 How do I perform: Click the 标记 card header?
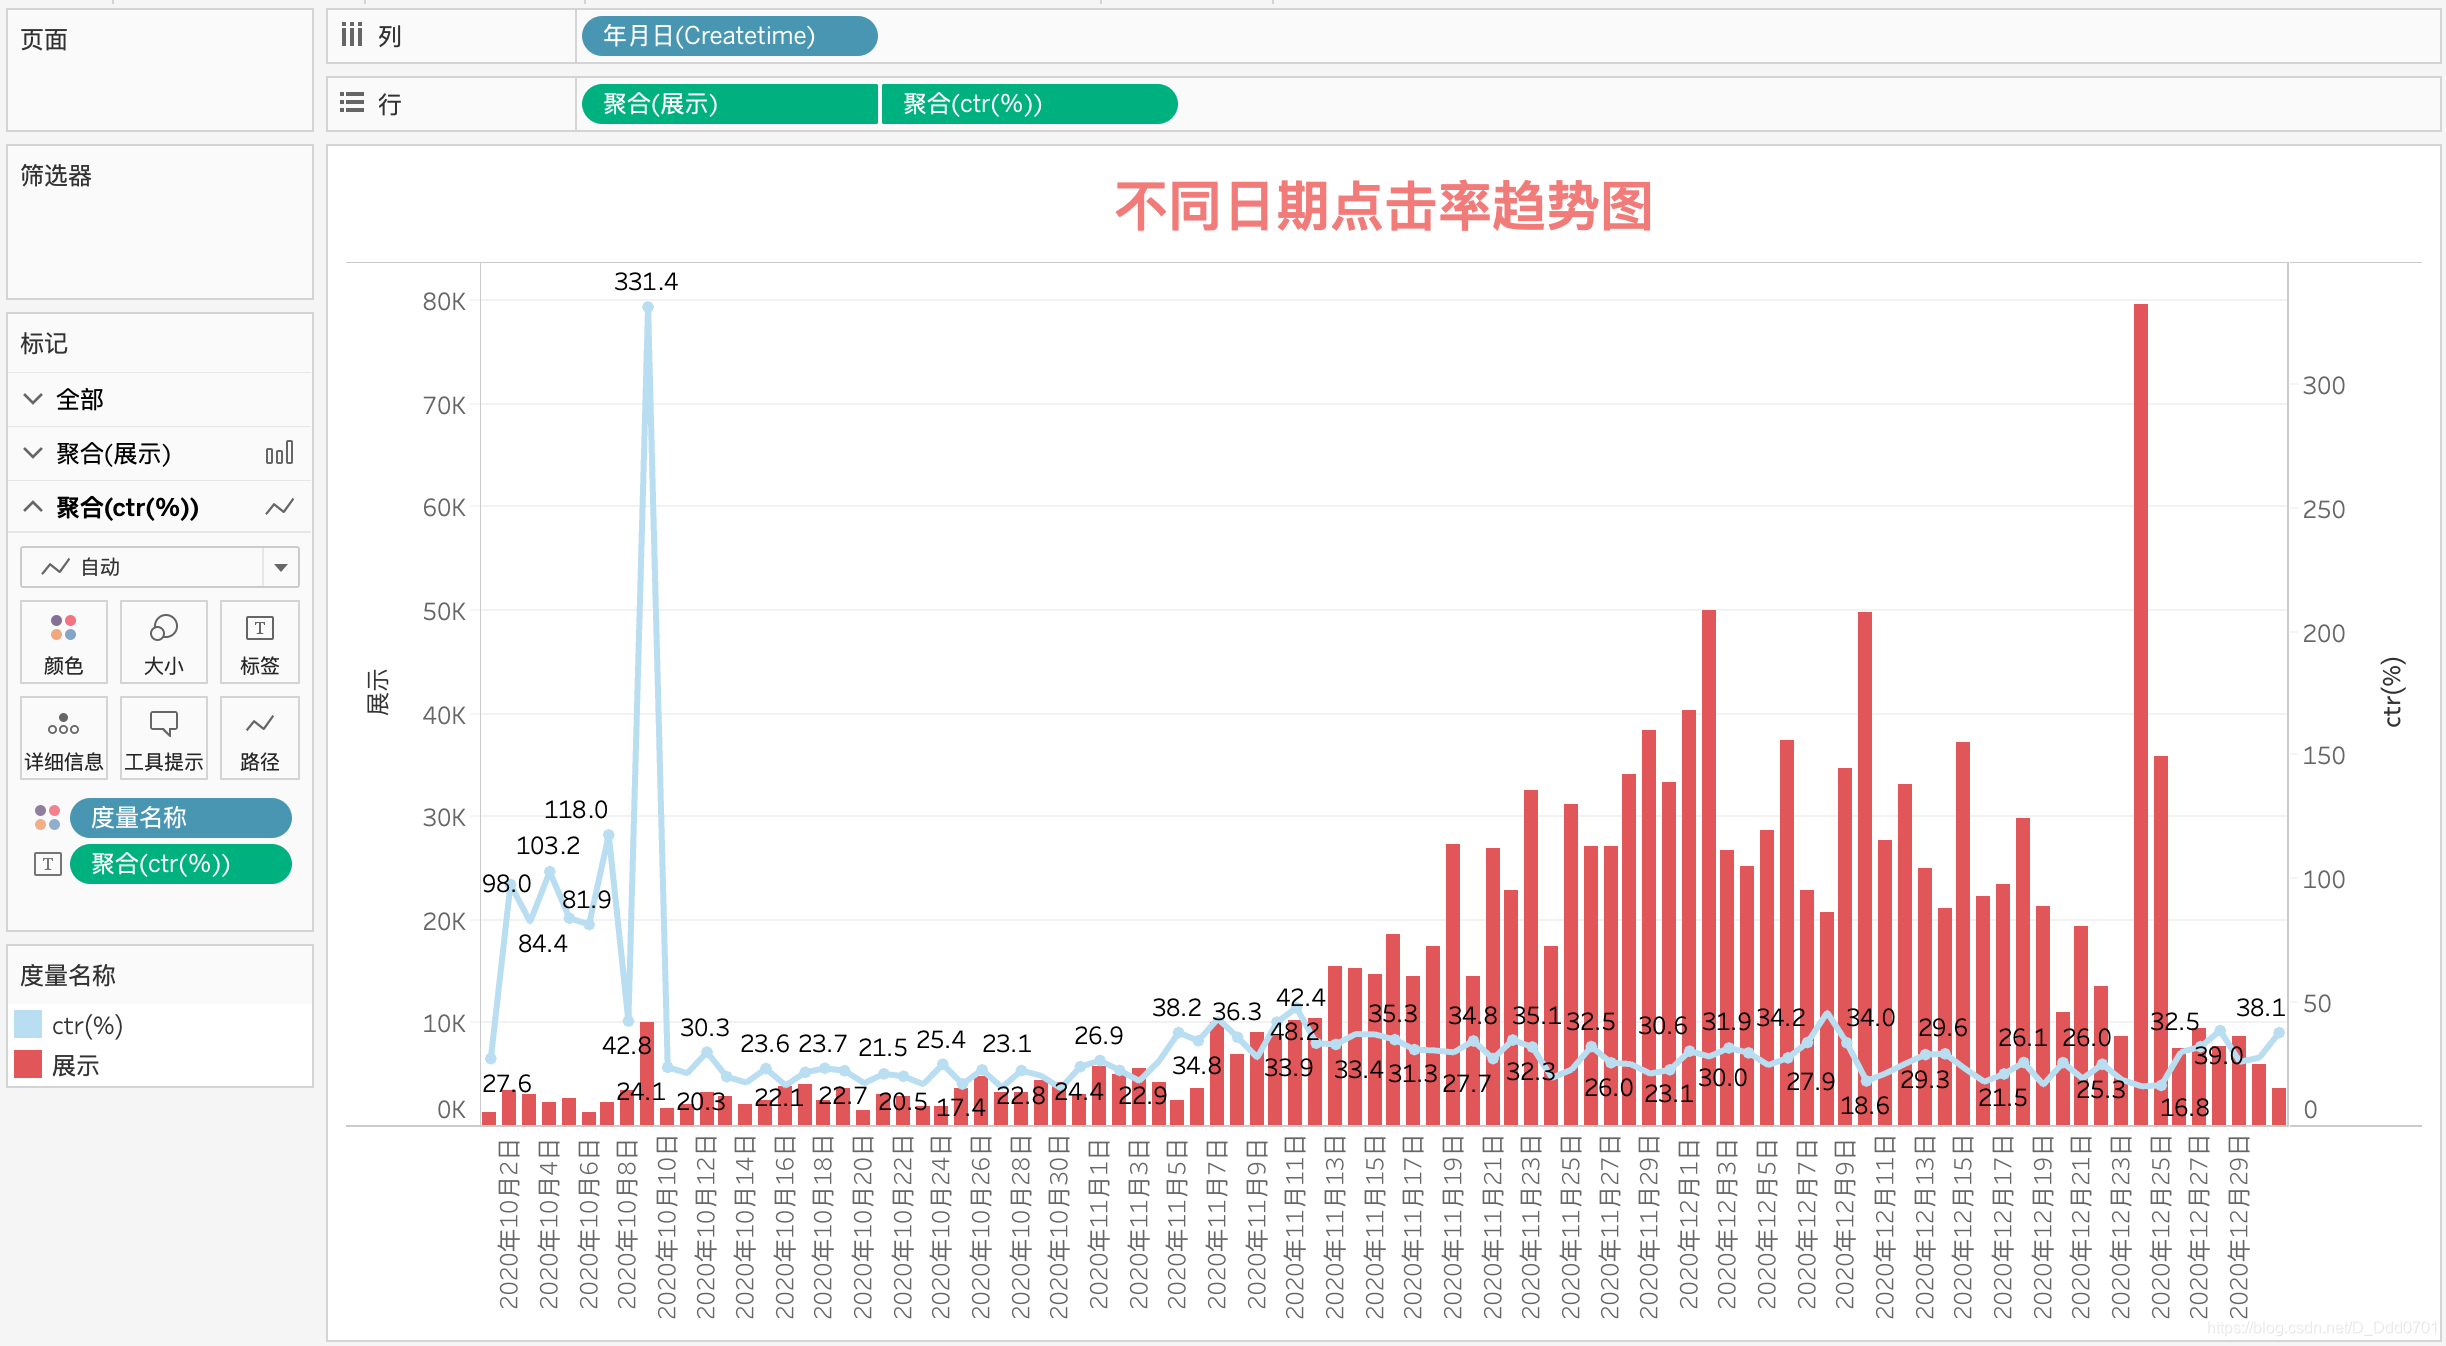pyautogui.click(x=44, y=343)
